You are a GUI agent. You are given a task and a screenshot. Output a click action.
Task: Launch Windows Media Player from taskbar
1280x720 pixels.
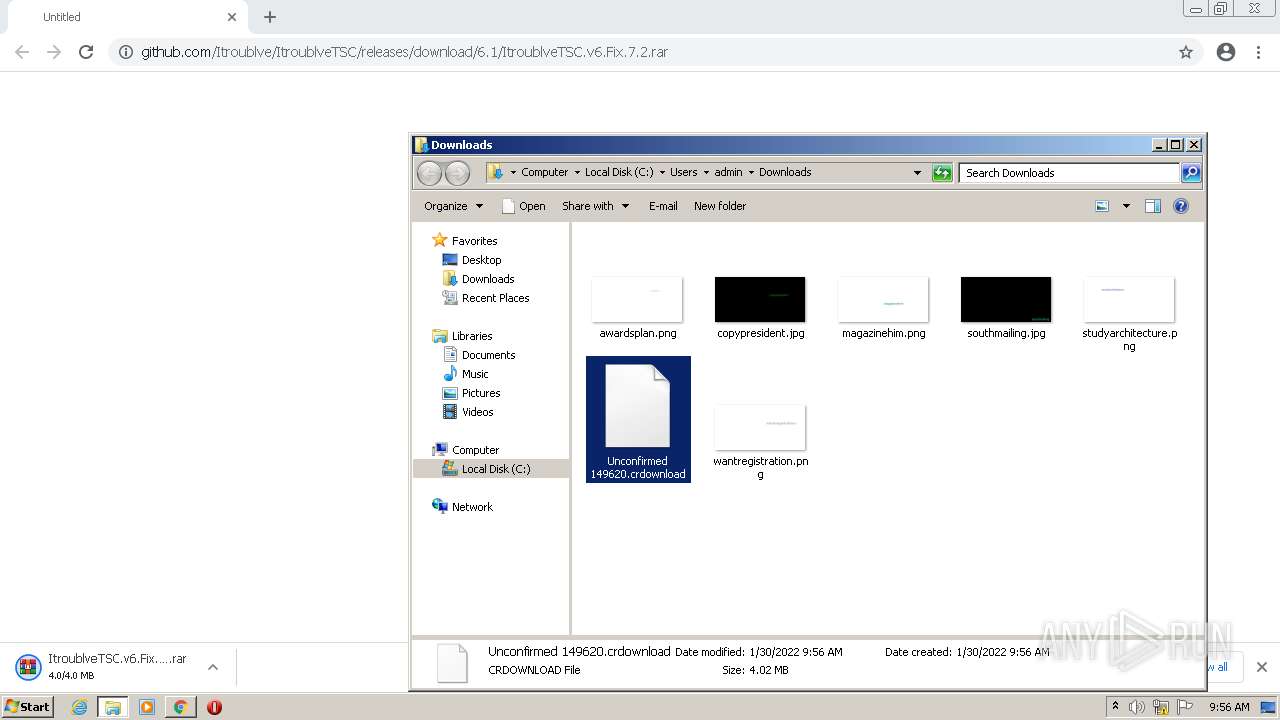(x=147, y=707)
